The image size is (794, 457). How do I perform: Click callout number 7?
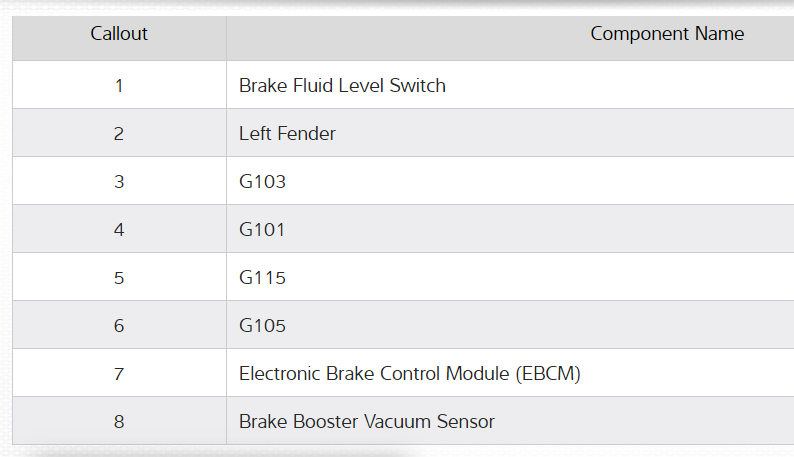point(119,374)
